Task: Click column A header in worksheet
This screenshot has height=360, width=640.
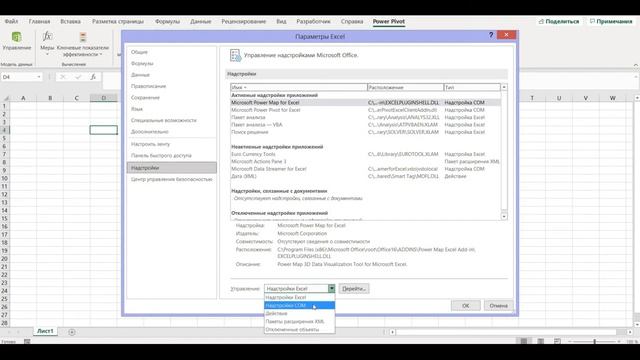Action: coord(23,98)
